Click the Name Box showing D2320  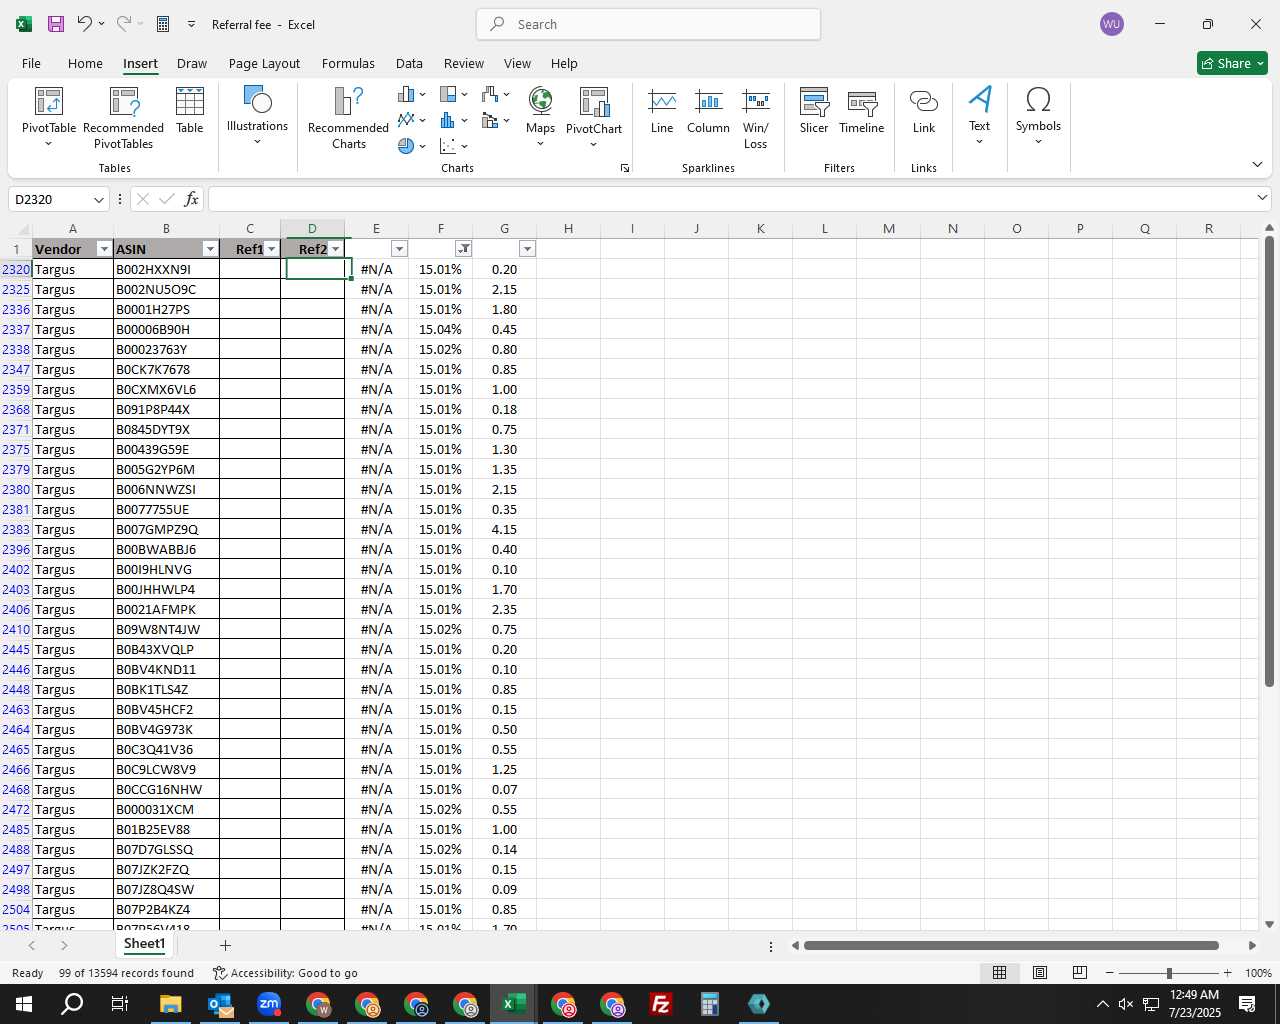(x=50, y=199)
